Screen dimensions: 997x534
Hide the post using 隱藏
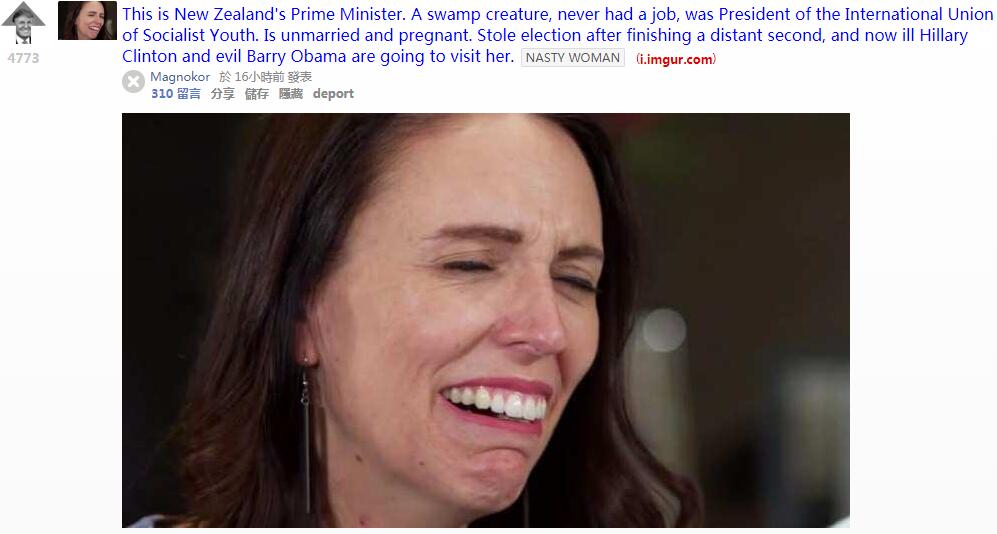click(291, 93)
